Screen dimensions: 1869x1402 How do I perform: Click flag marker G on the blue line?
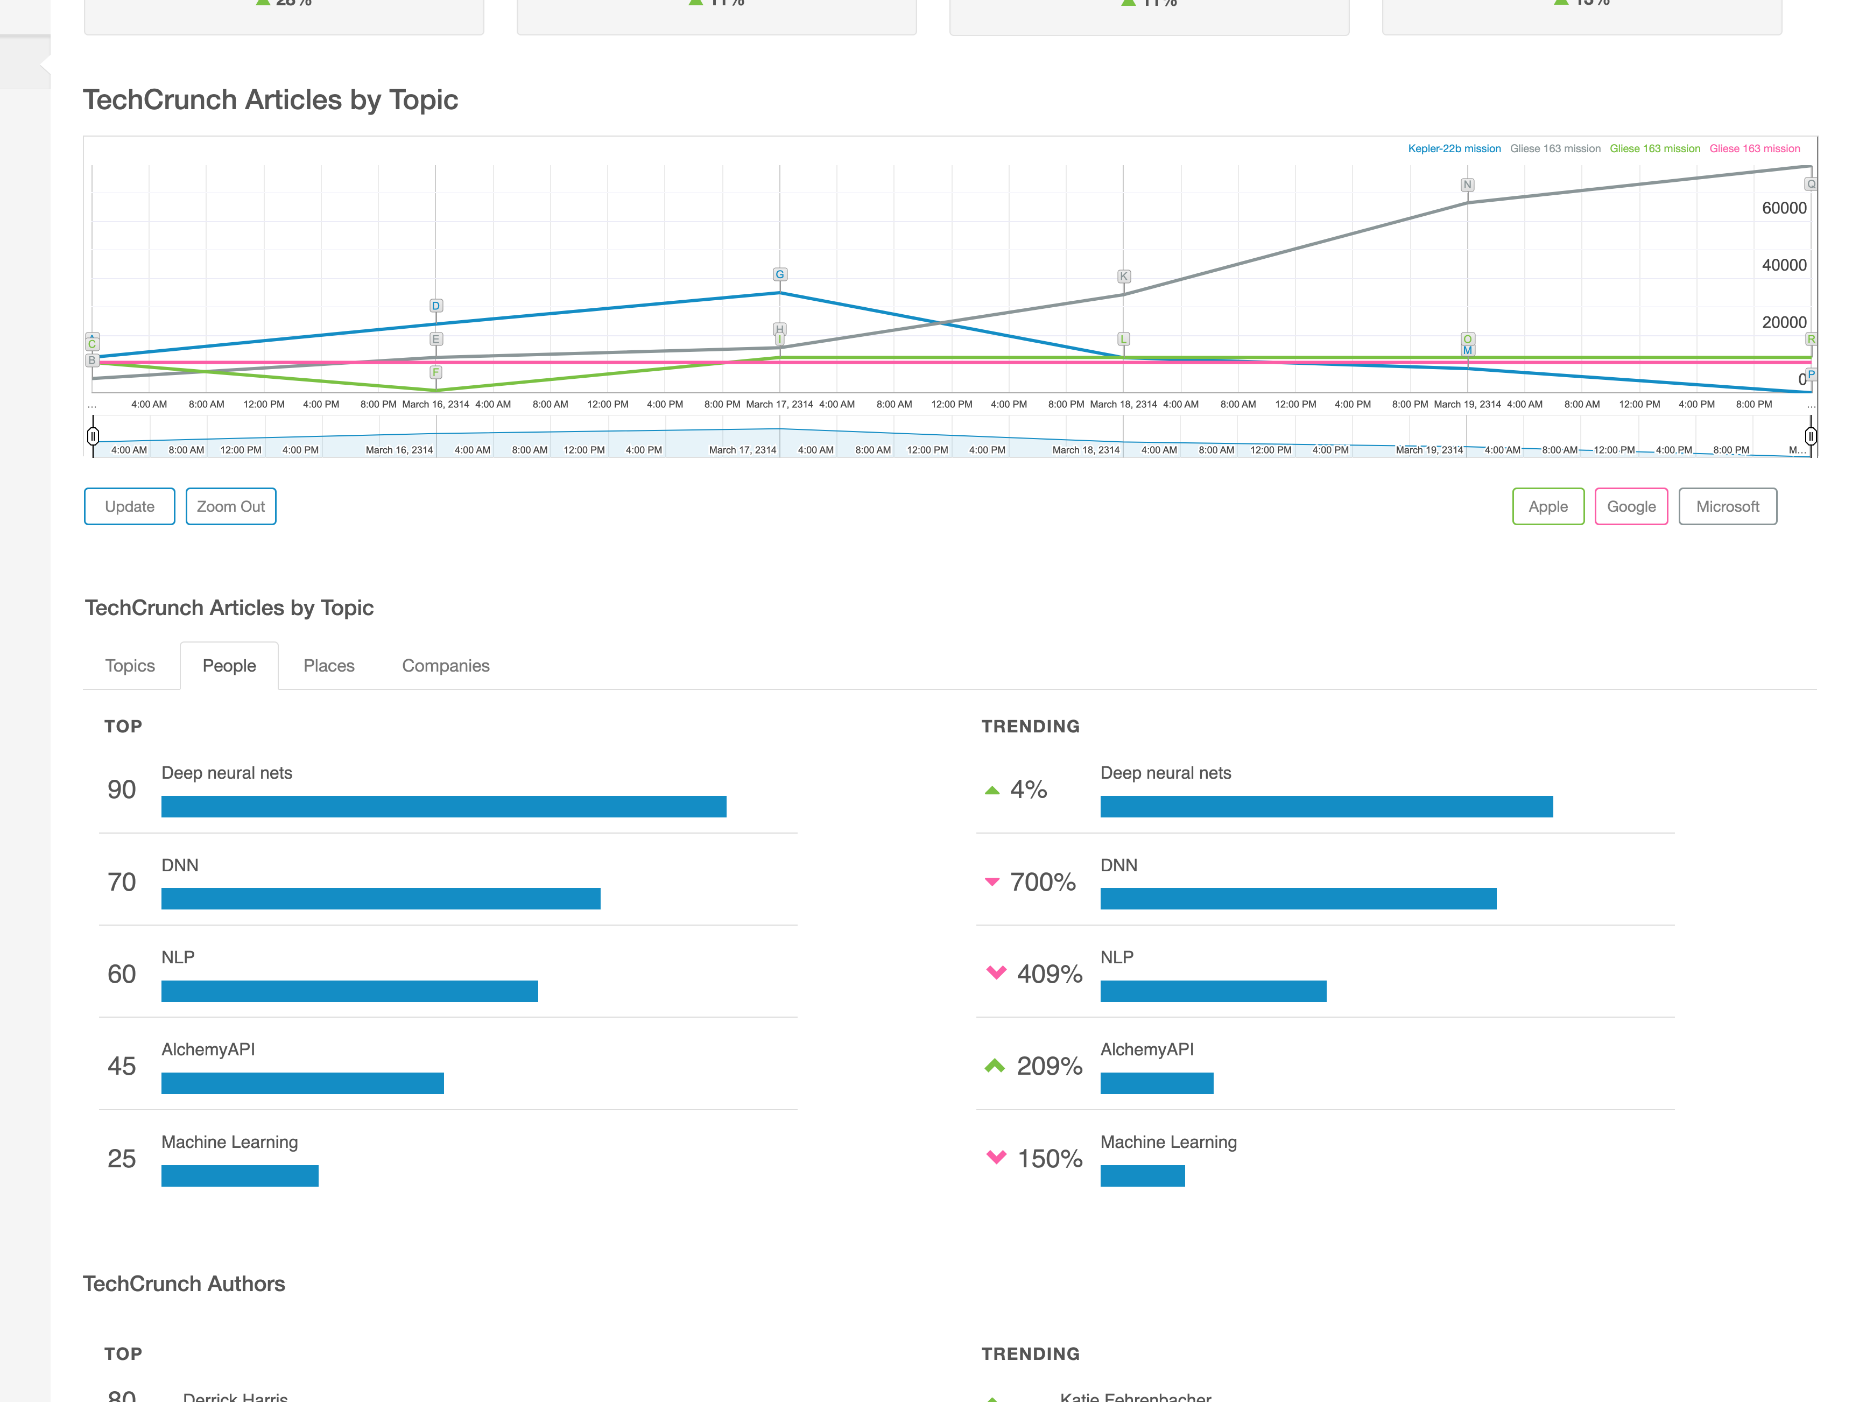click(779, 274)
